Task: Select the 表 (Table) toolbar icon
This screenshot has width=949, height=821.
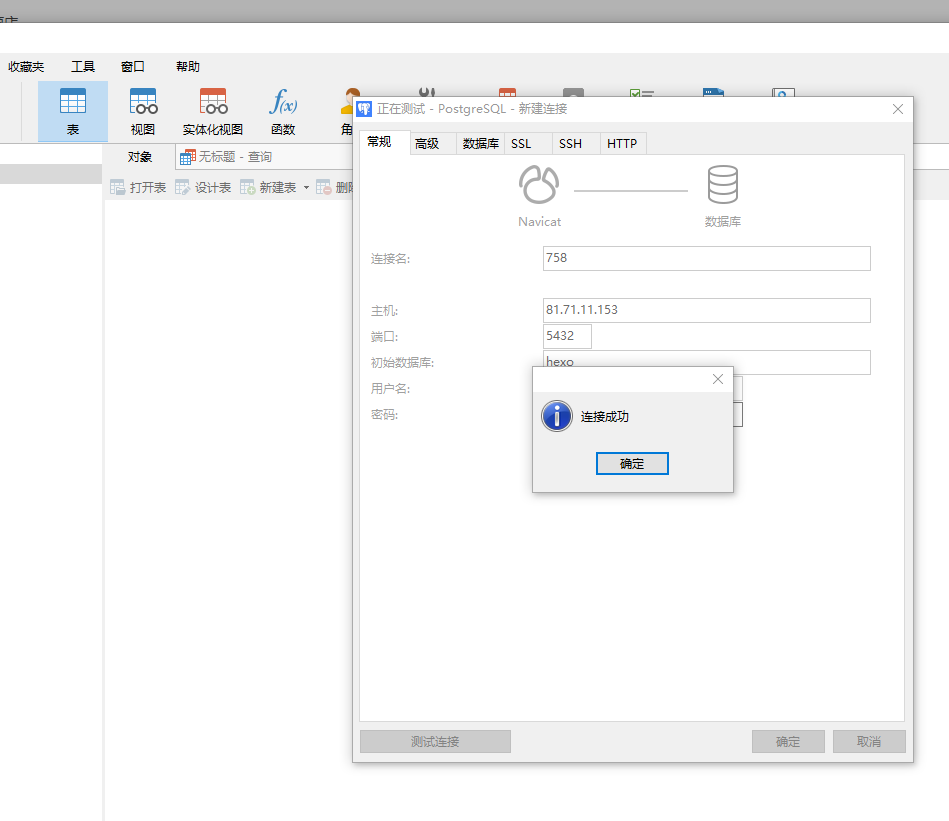Action: (x=73, y=112)
